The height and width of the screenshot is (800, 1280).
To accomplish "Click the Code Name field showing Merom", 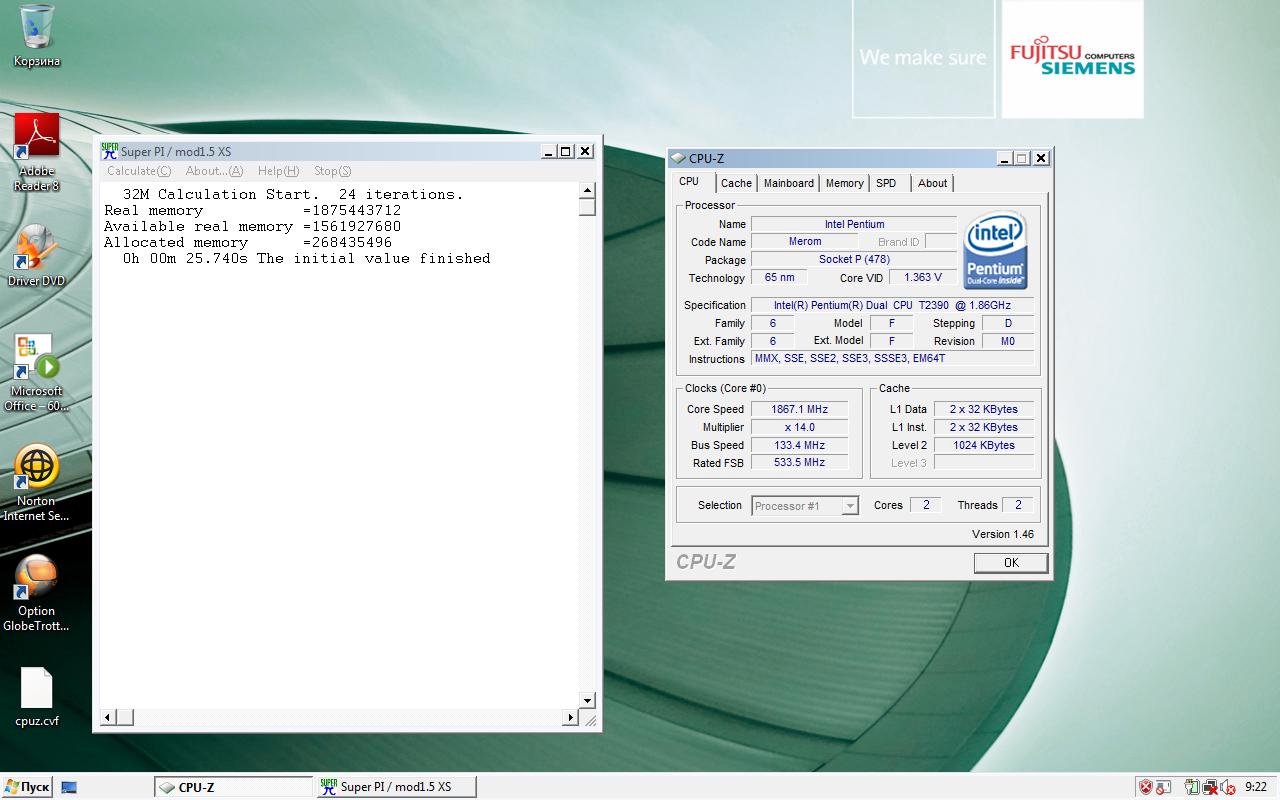I will 805,242.
